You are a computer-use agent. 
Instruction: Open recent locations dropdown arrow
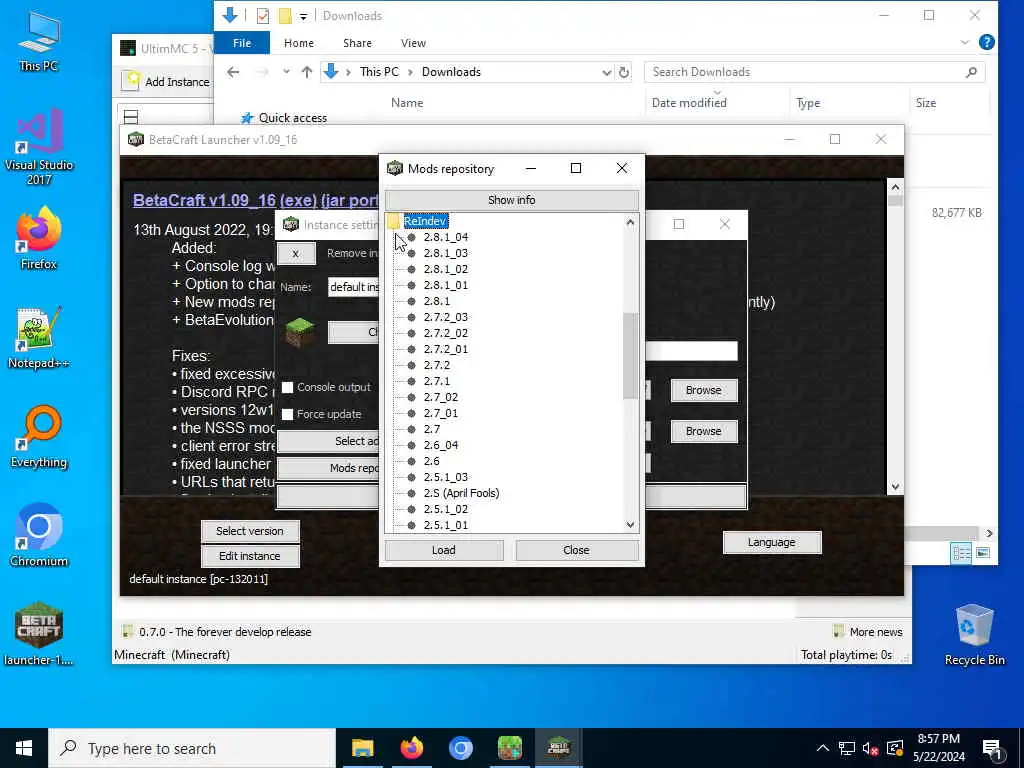(x=286, y=72)
